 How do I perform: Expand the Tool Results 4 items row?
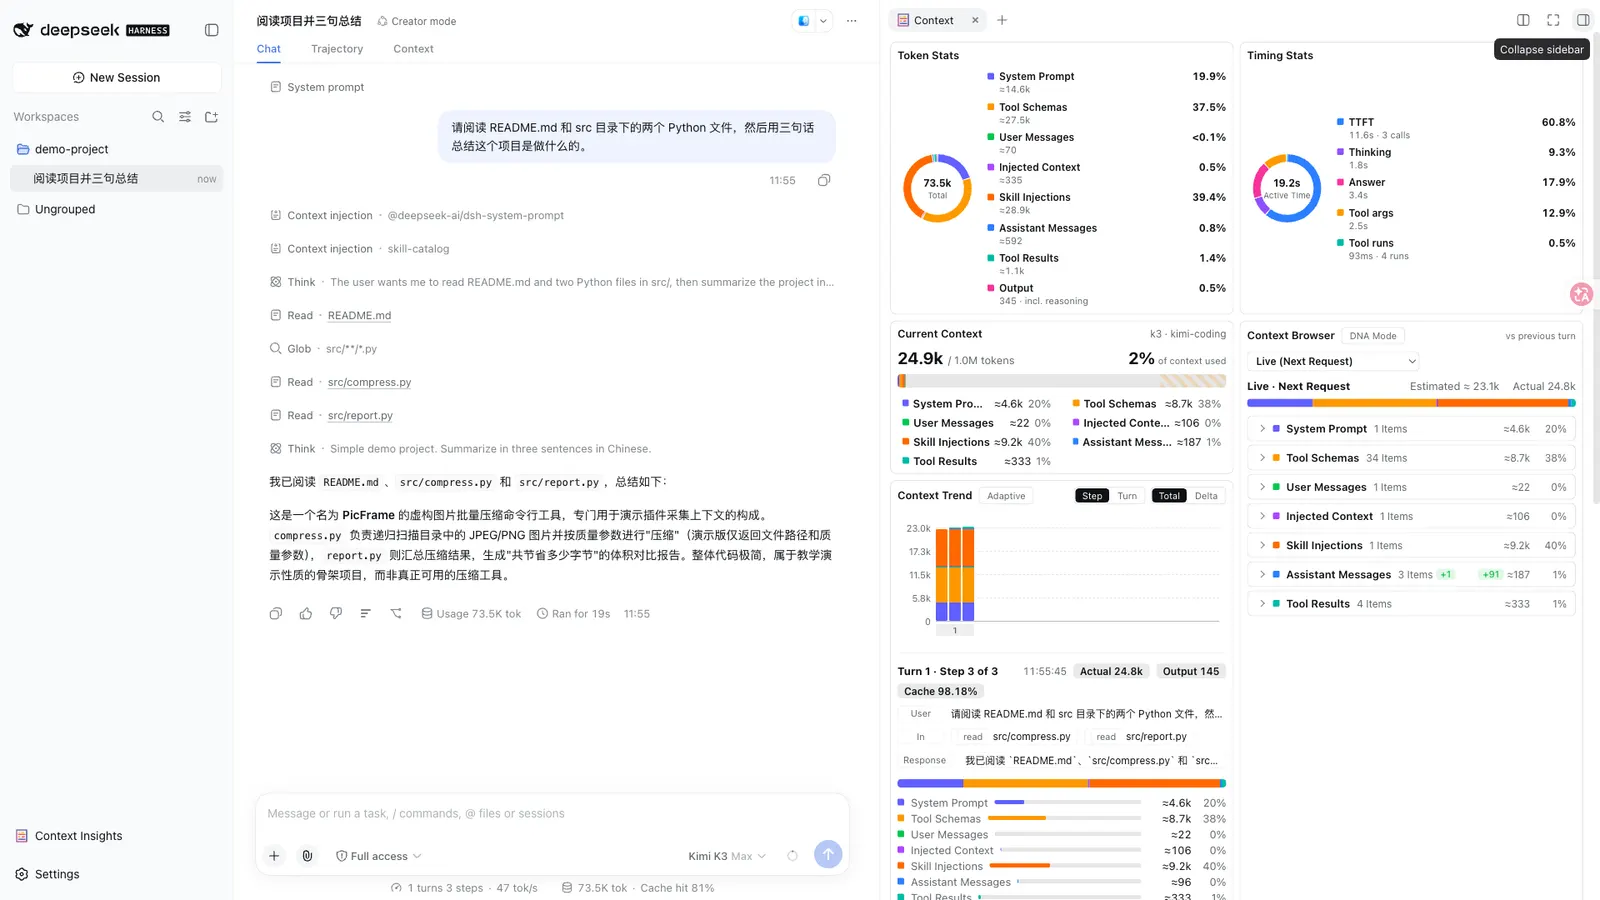[1411, 604]
